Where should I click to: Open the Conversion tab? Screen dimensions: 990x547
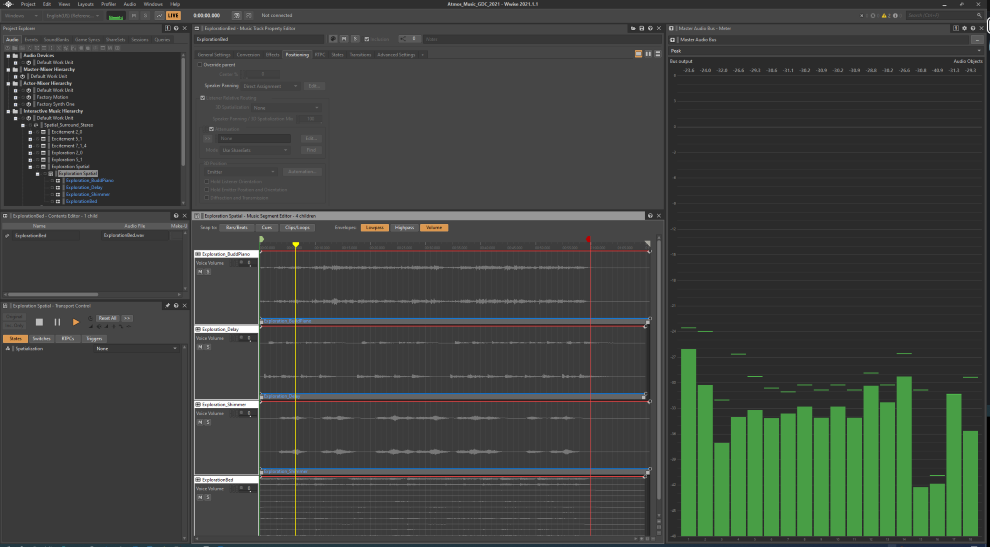coord(248,55)
